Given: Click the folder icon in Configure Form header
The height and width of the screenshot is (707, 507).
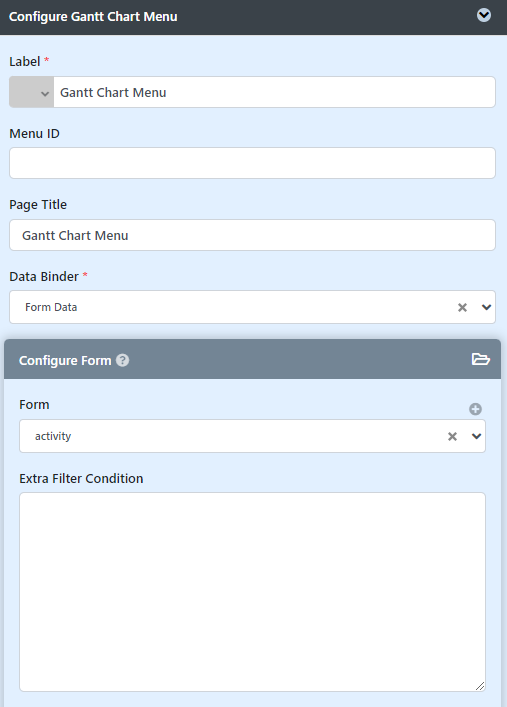Looking at the screenshot, I should click(480, 359).
